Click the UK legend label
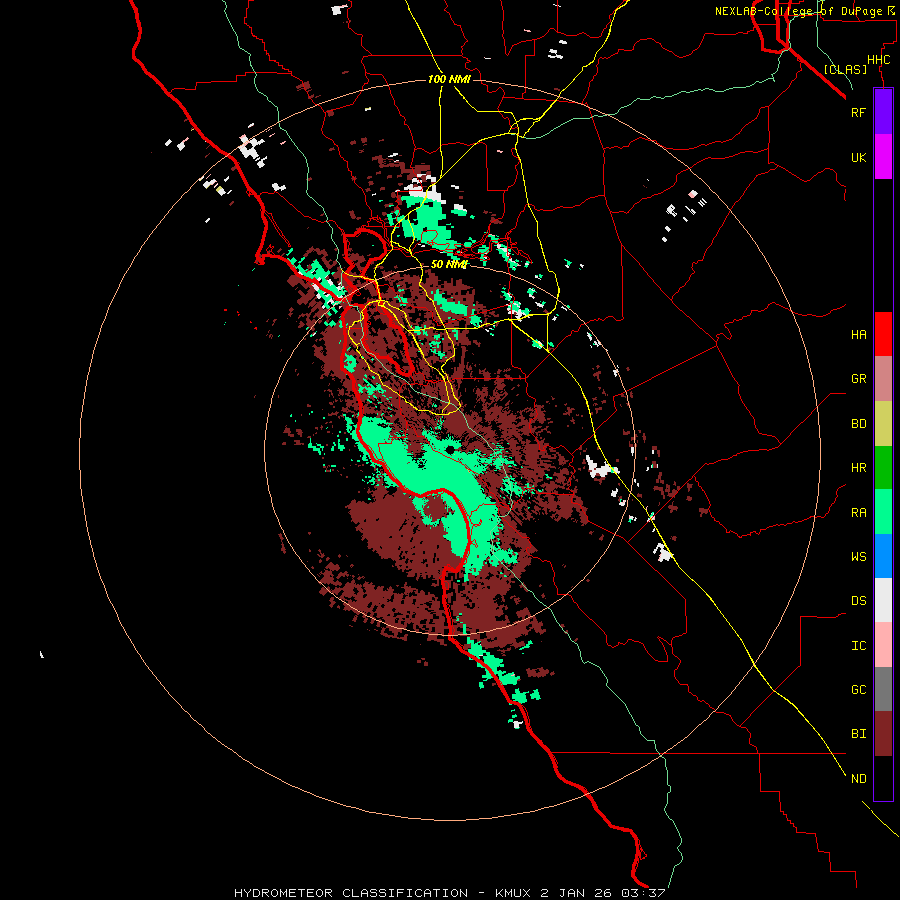 tap(858, 157)
